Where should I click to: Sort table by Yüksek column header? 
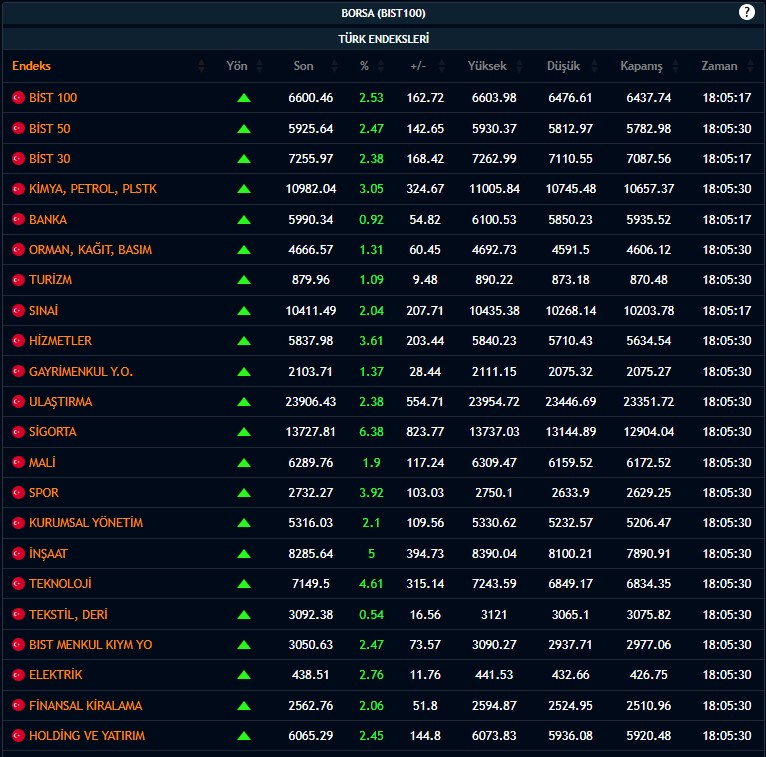pos(487,66)
